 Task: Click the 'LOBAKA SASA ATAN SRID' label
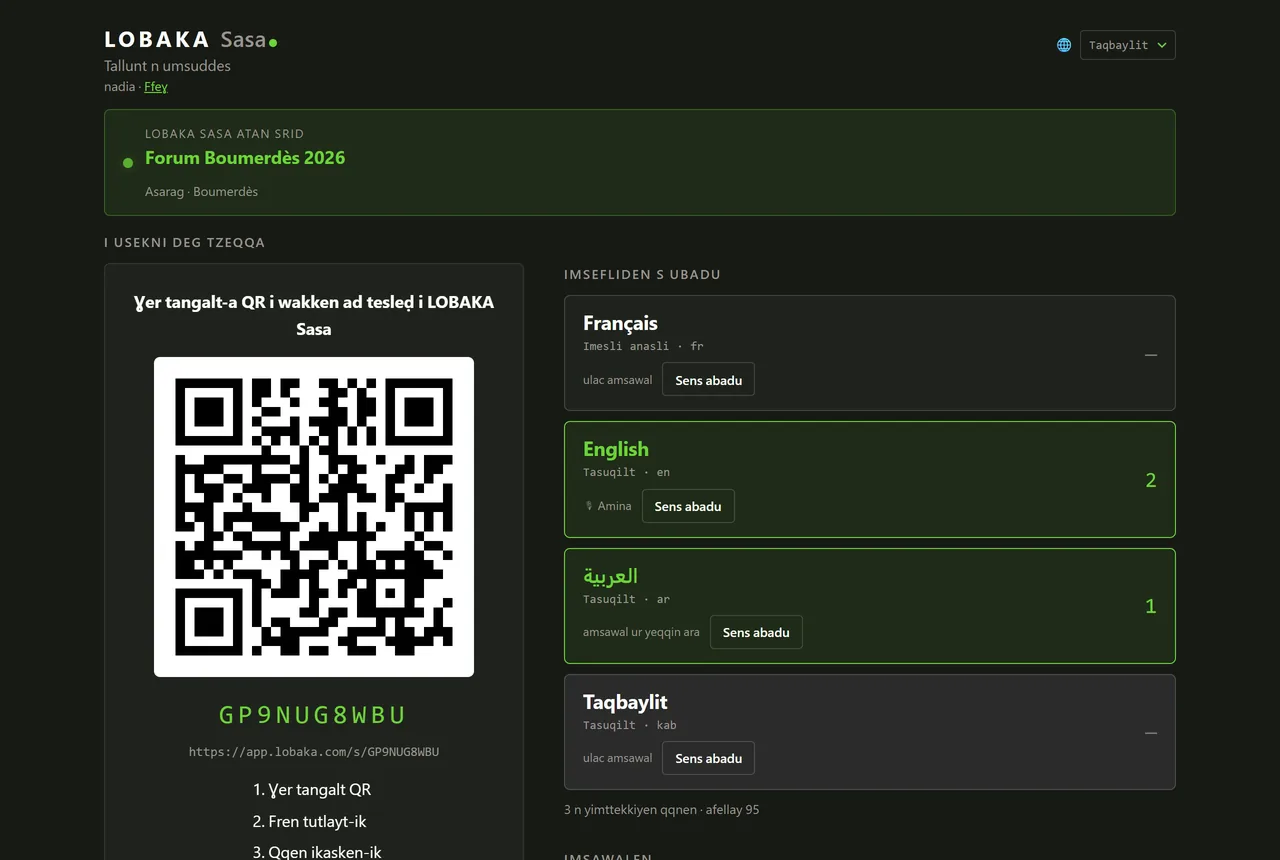[224, 134]
